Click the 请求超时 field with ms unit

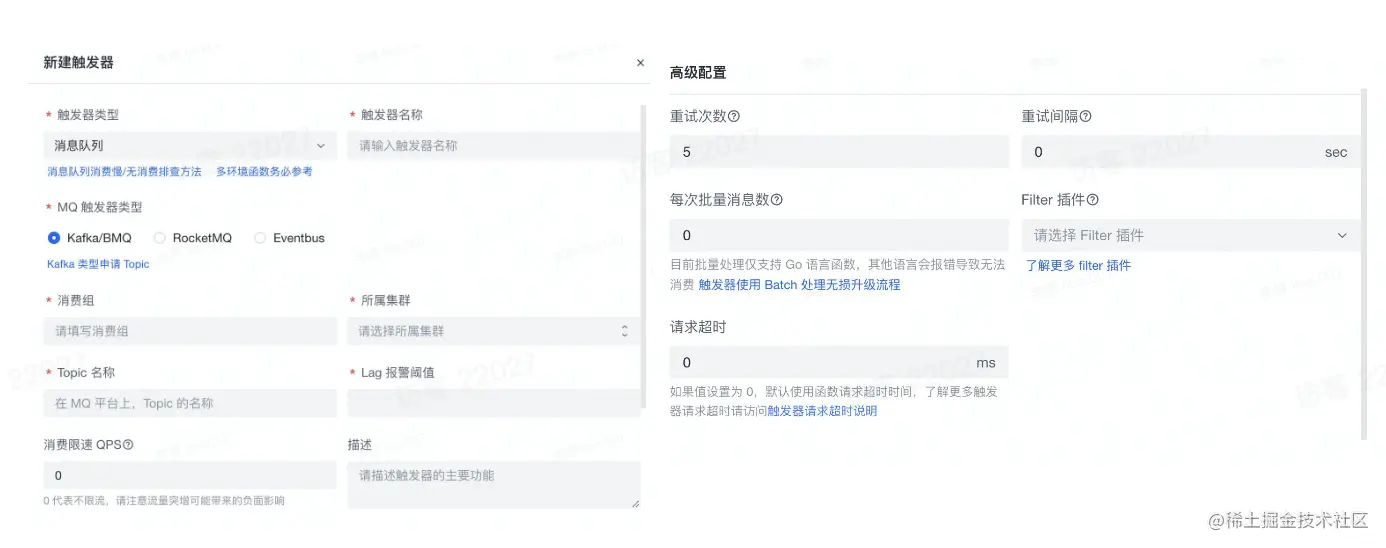839,362
